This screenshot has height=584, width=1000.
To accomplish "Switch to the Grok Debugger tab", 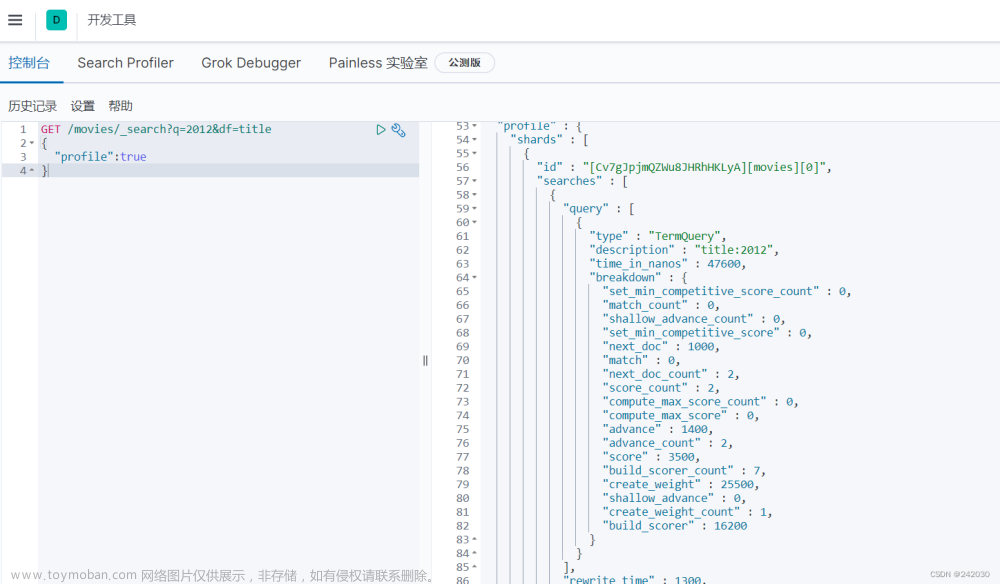I will pyautogui.click(x=251, y=63).
